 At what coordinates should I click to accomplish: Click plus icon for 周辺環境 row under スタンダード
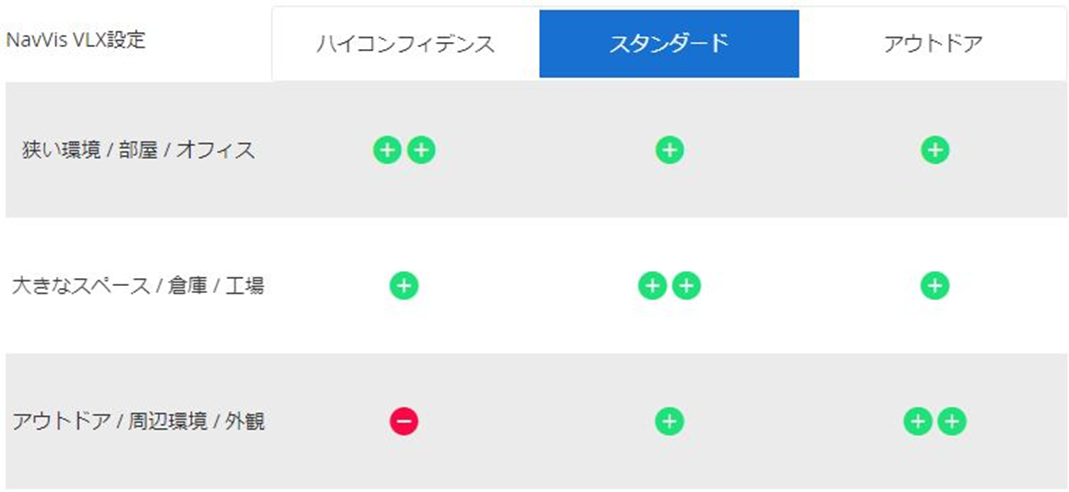669,422
